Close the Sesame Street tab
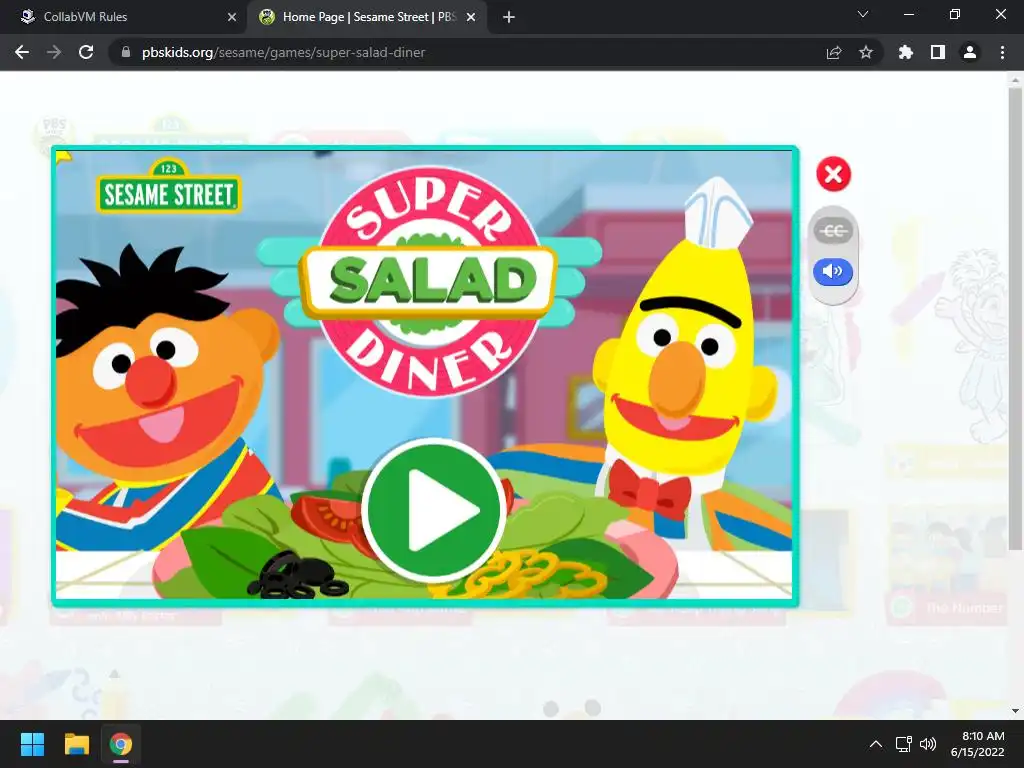This screenshot has width=1024, height=768. [x=471, y=17]
